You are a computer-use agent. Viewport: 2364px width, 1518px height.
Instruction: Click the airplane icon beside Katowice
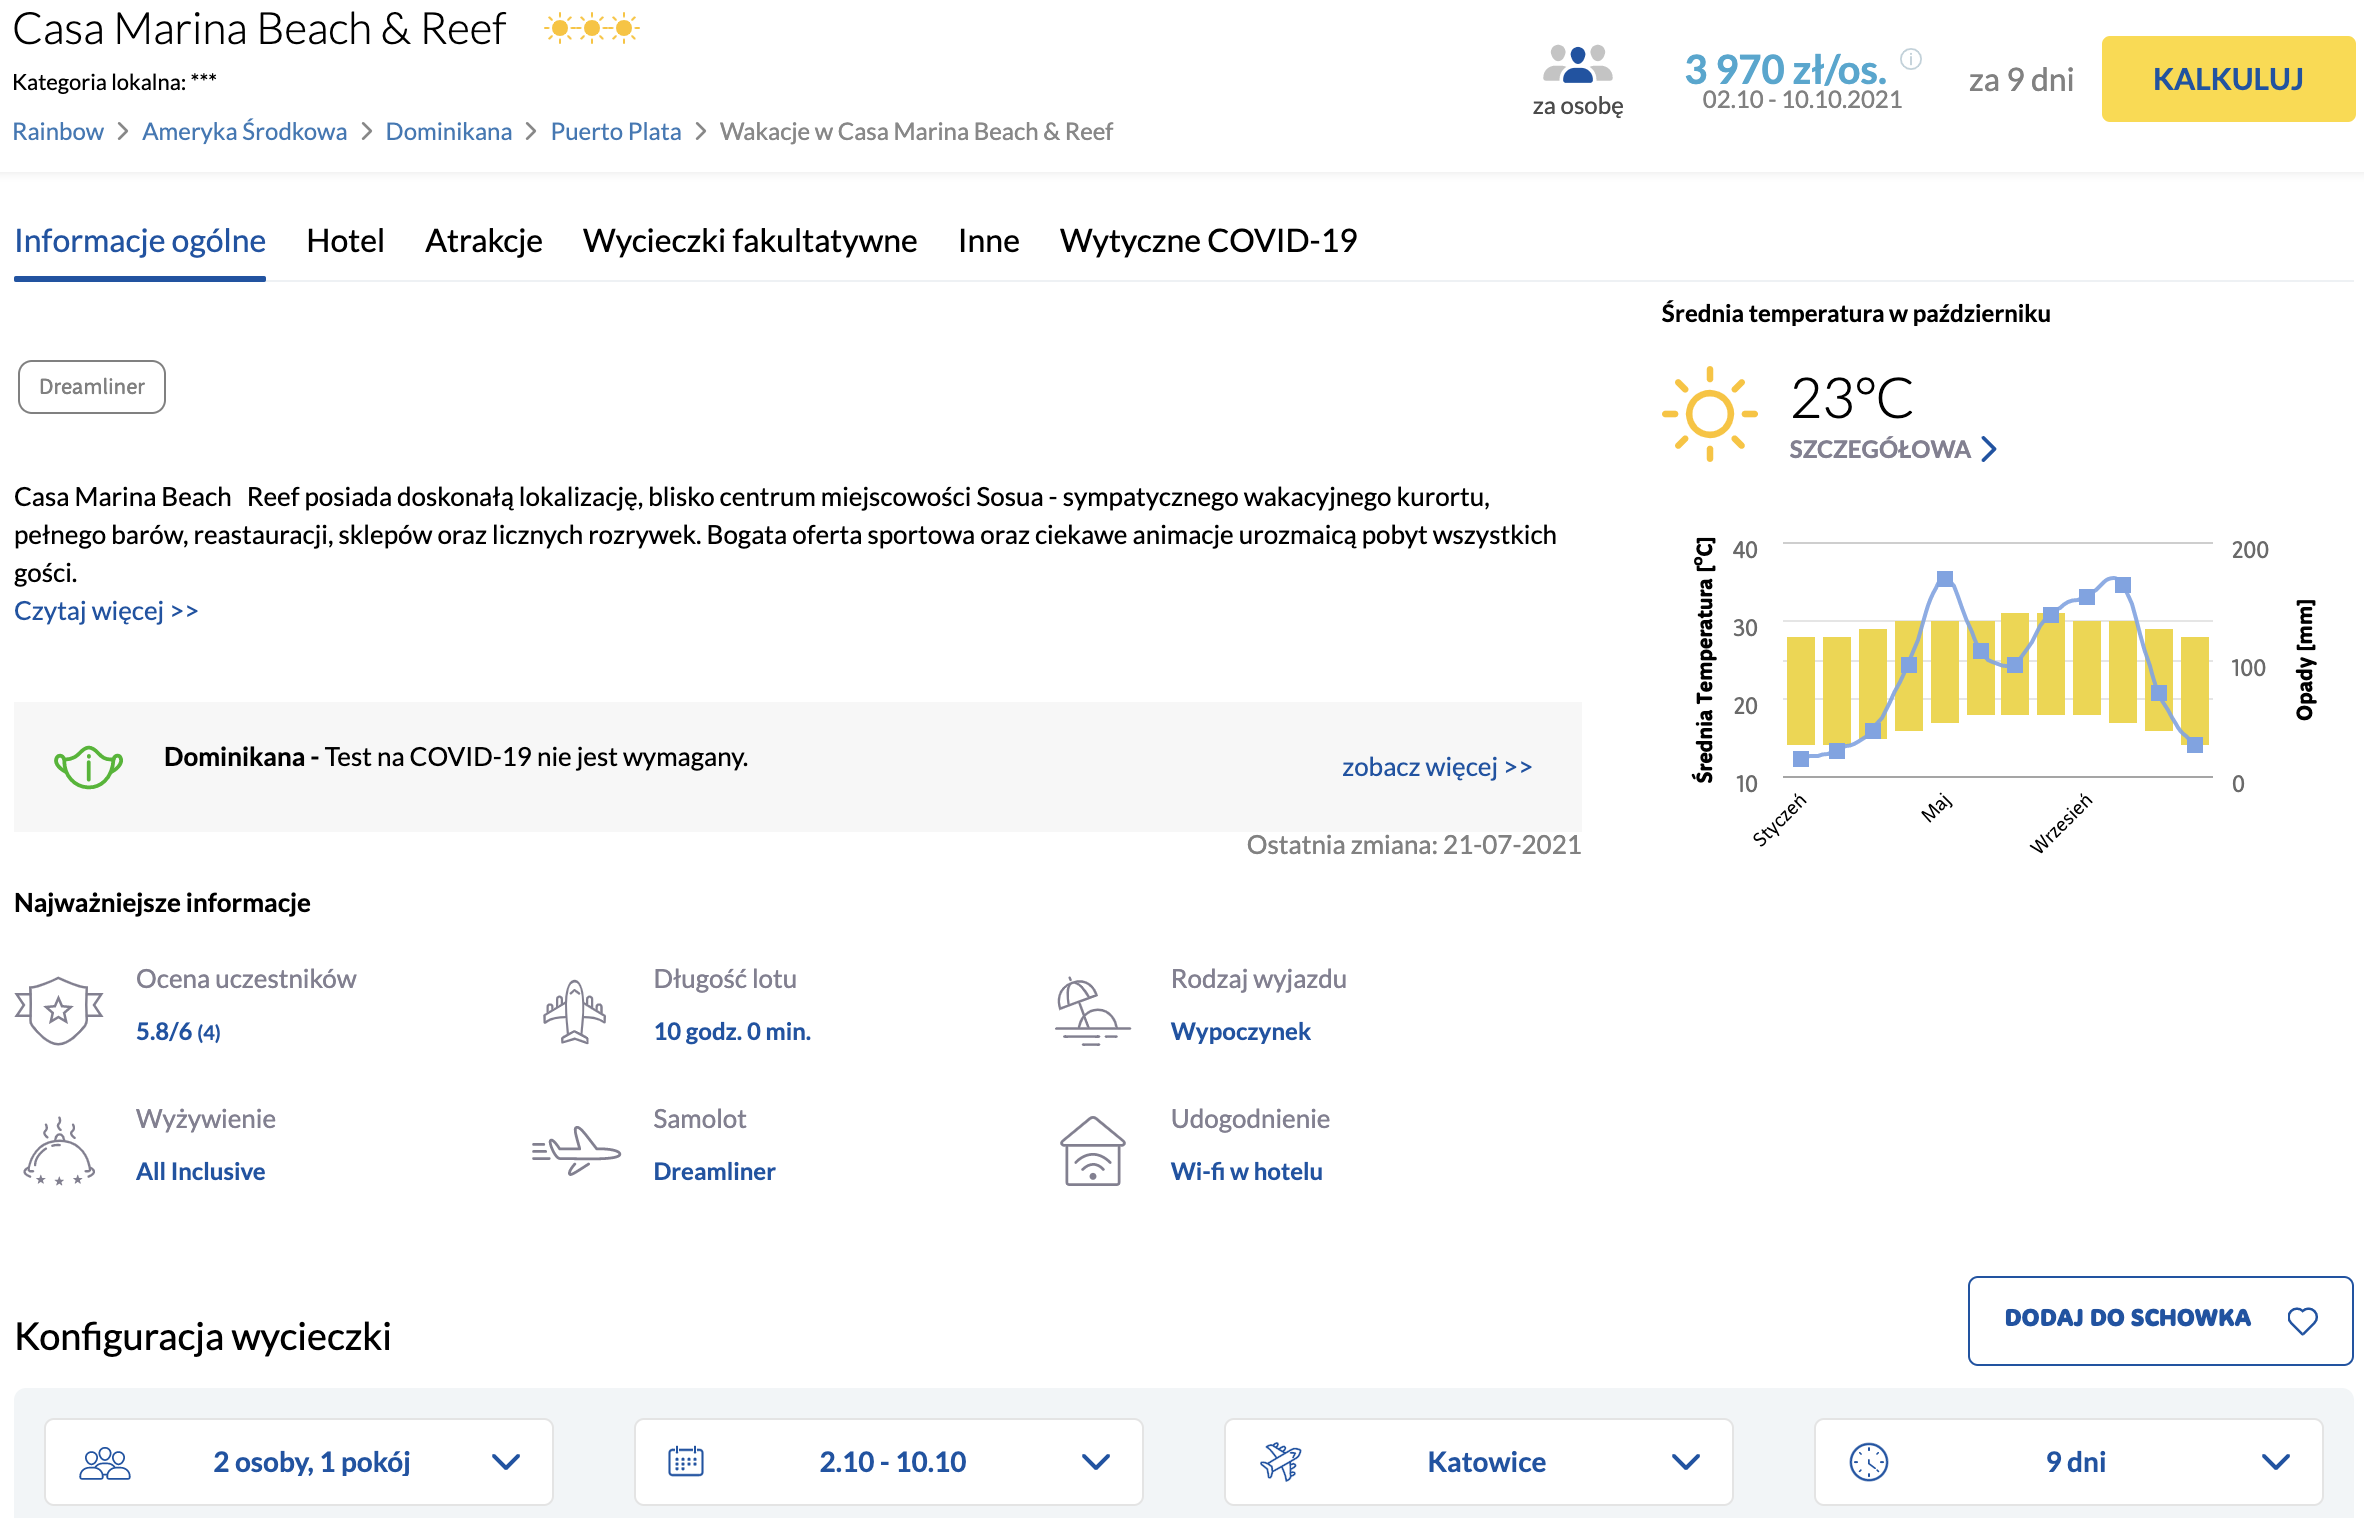pyautogui.click(x=1280, y=1462)
